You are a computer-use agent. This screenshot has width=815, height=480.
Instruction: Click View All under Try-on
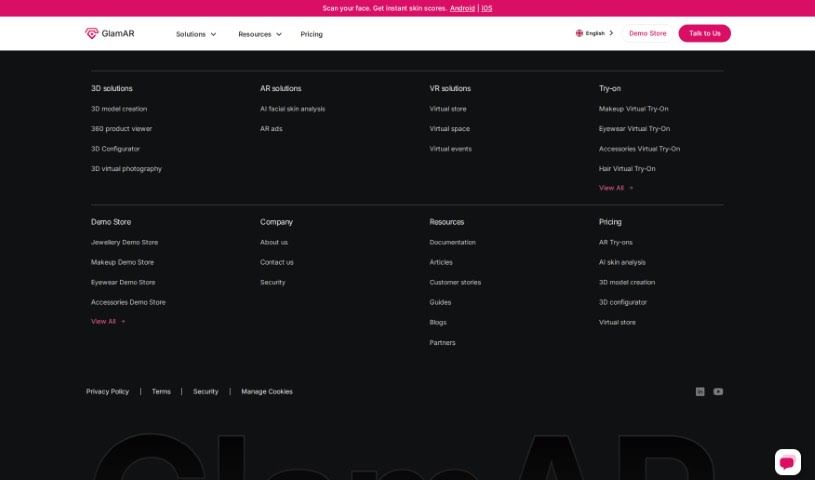(x=616, y=188)
